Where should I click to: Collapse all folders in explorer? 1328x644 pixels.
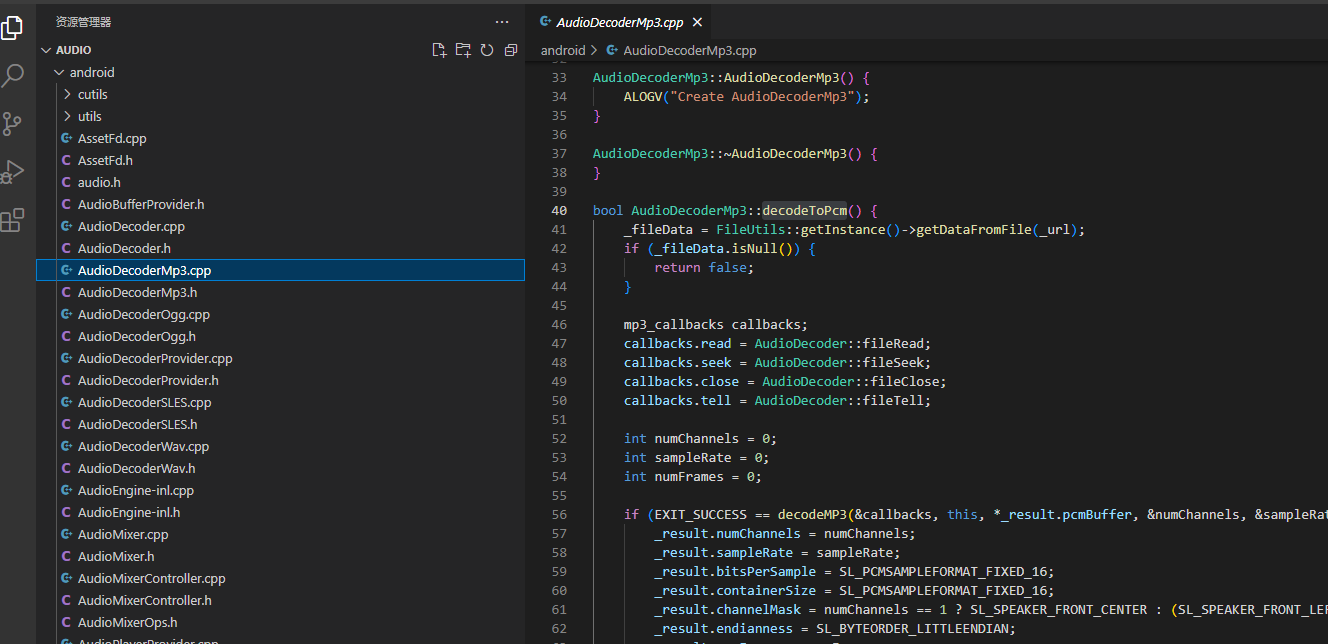coord(511,50)
